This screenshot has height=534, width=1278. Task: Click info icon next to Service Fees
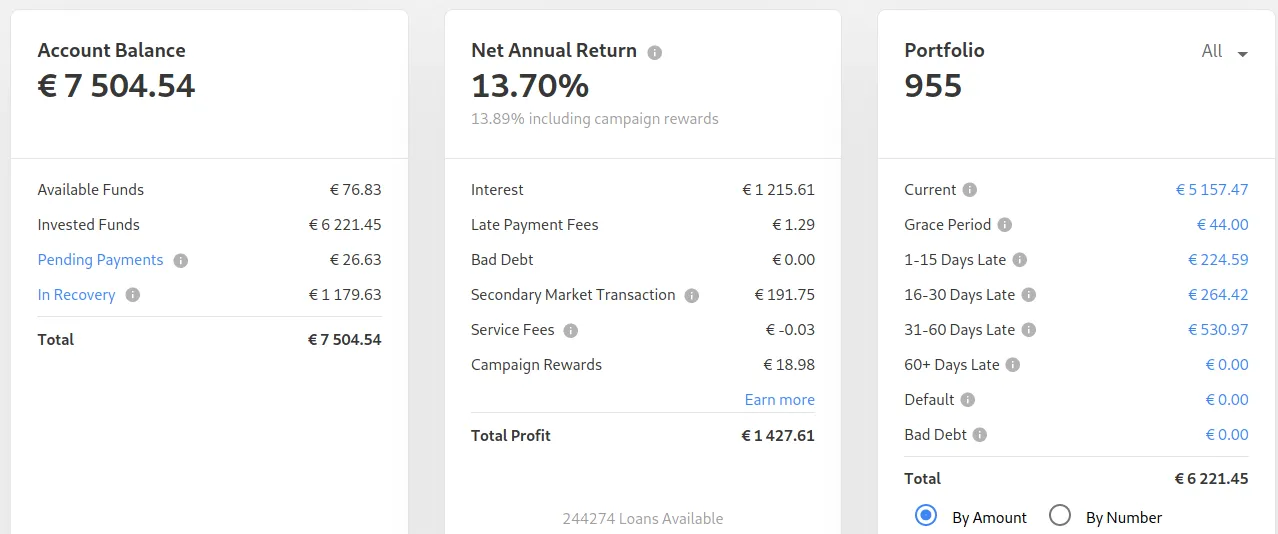point(571,330)
